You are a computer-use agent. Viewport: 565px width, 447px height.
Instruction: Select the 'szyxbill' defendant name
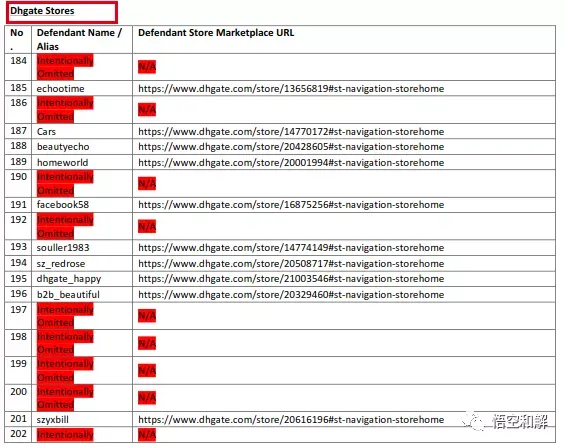[53, 420]
